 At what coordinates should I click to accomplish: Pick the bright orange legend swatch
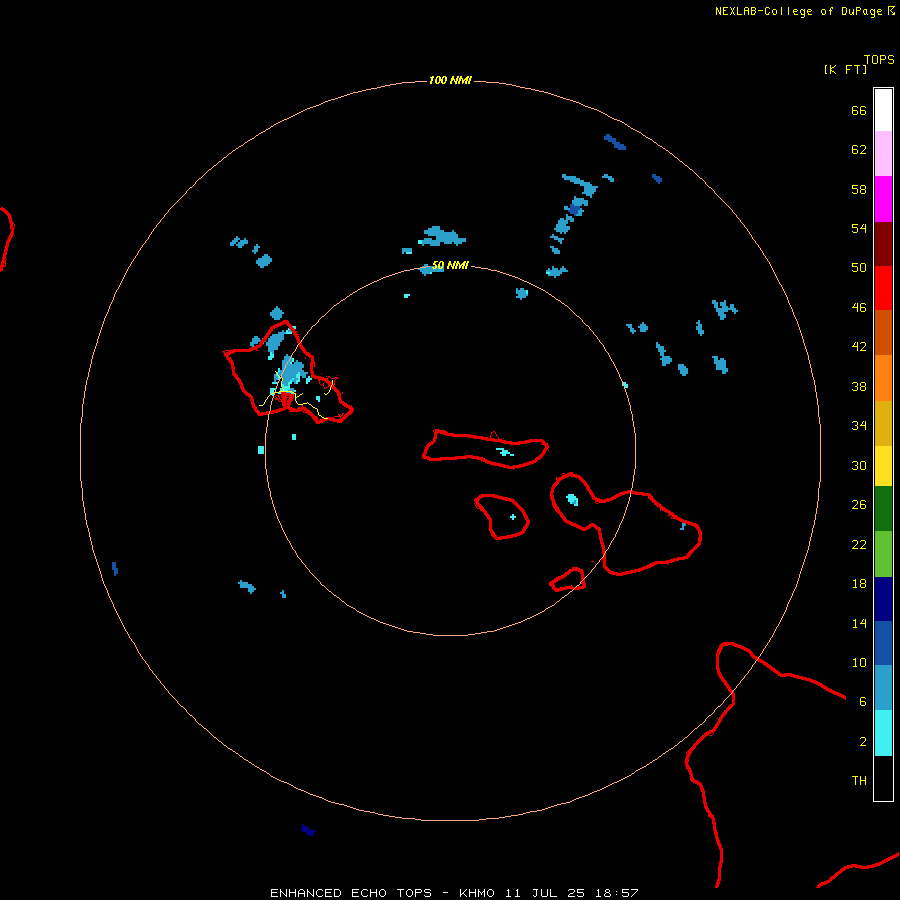point(883,378)
